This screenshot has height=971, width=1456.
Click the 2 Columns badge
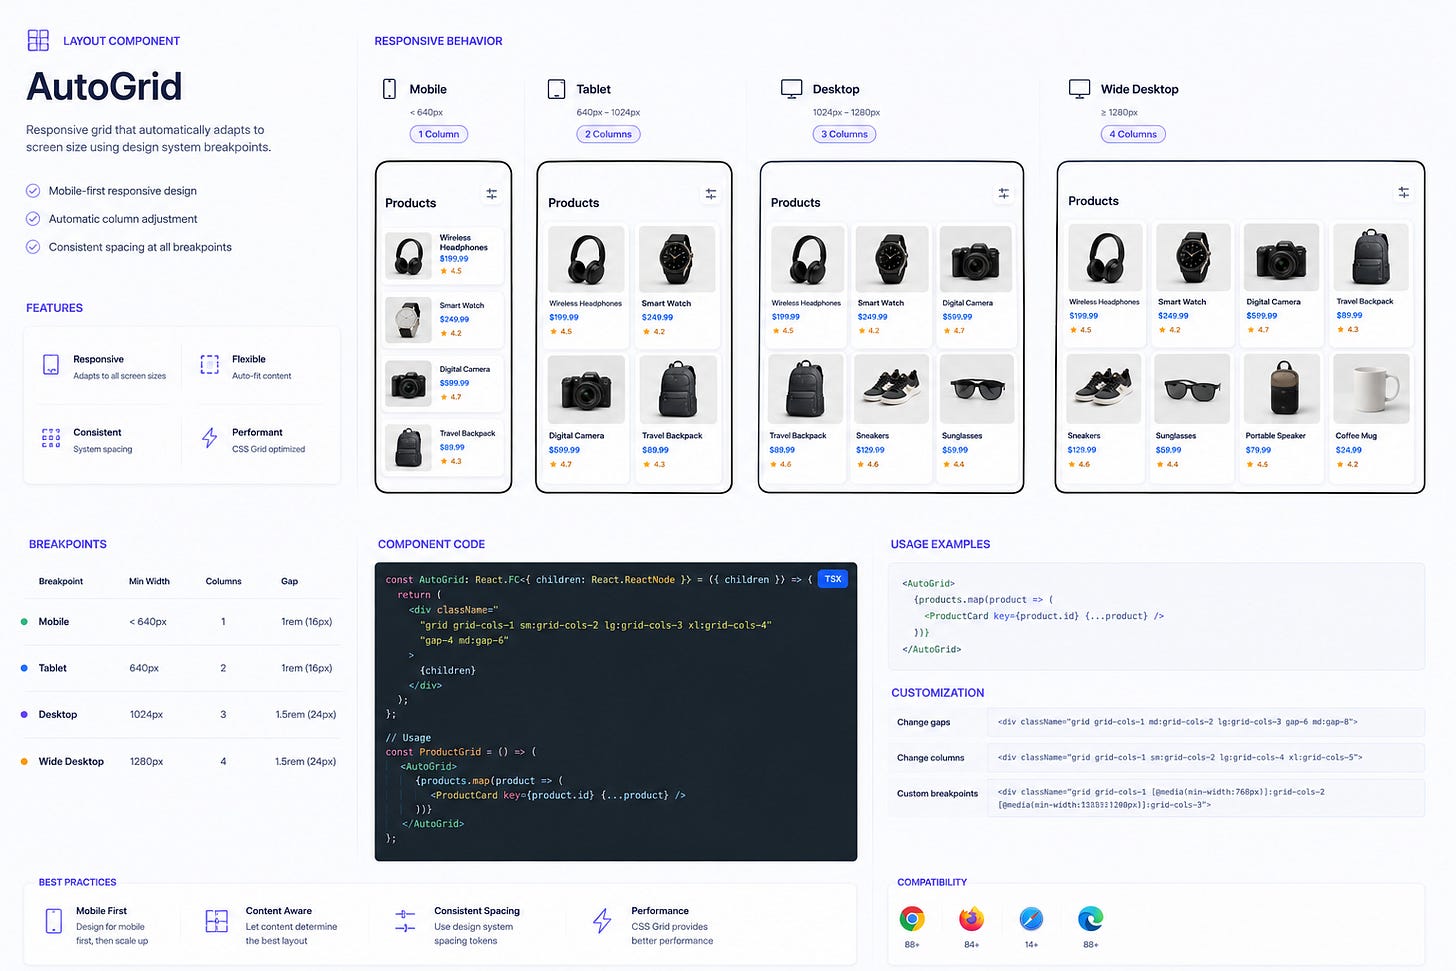pos(608,134)
